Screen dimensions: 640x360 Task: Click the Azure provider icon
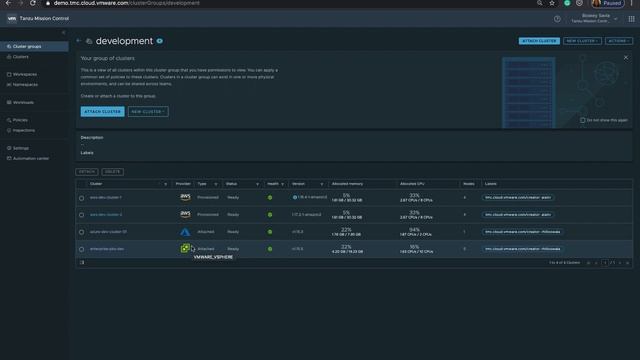185,232
